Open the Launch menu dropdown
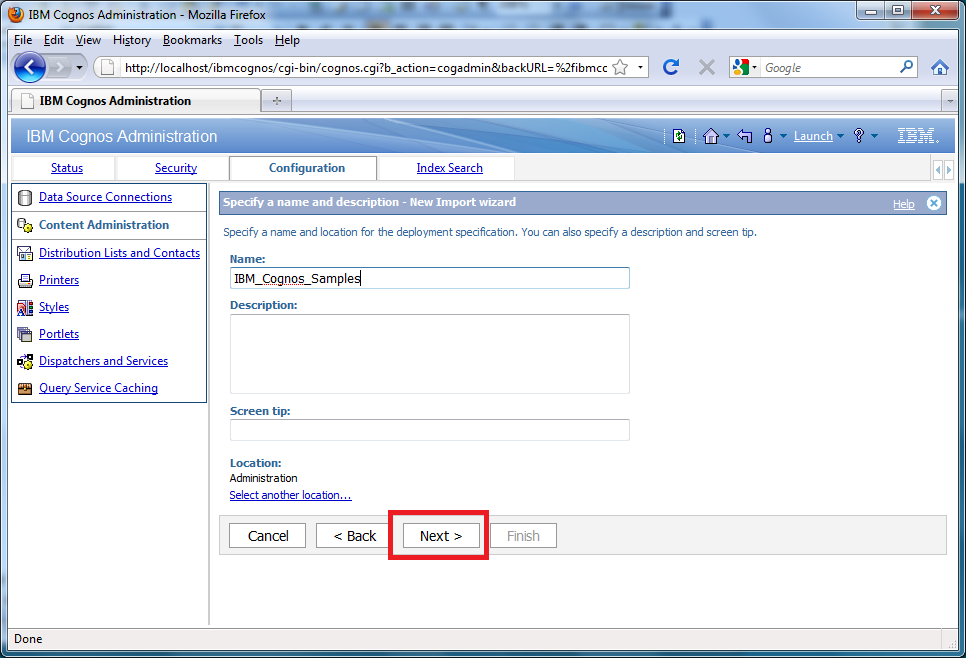Image resolution: width=966 pixels, height=658 pixels. click(819, 136)
